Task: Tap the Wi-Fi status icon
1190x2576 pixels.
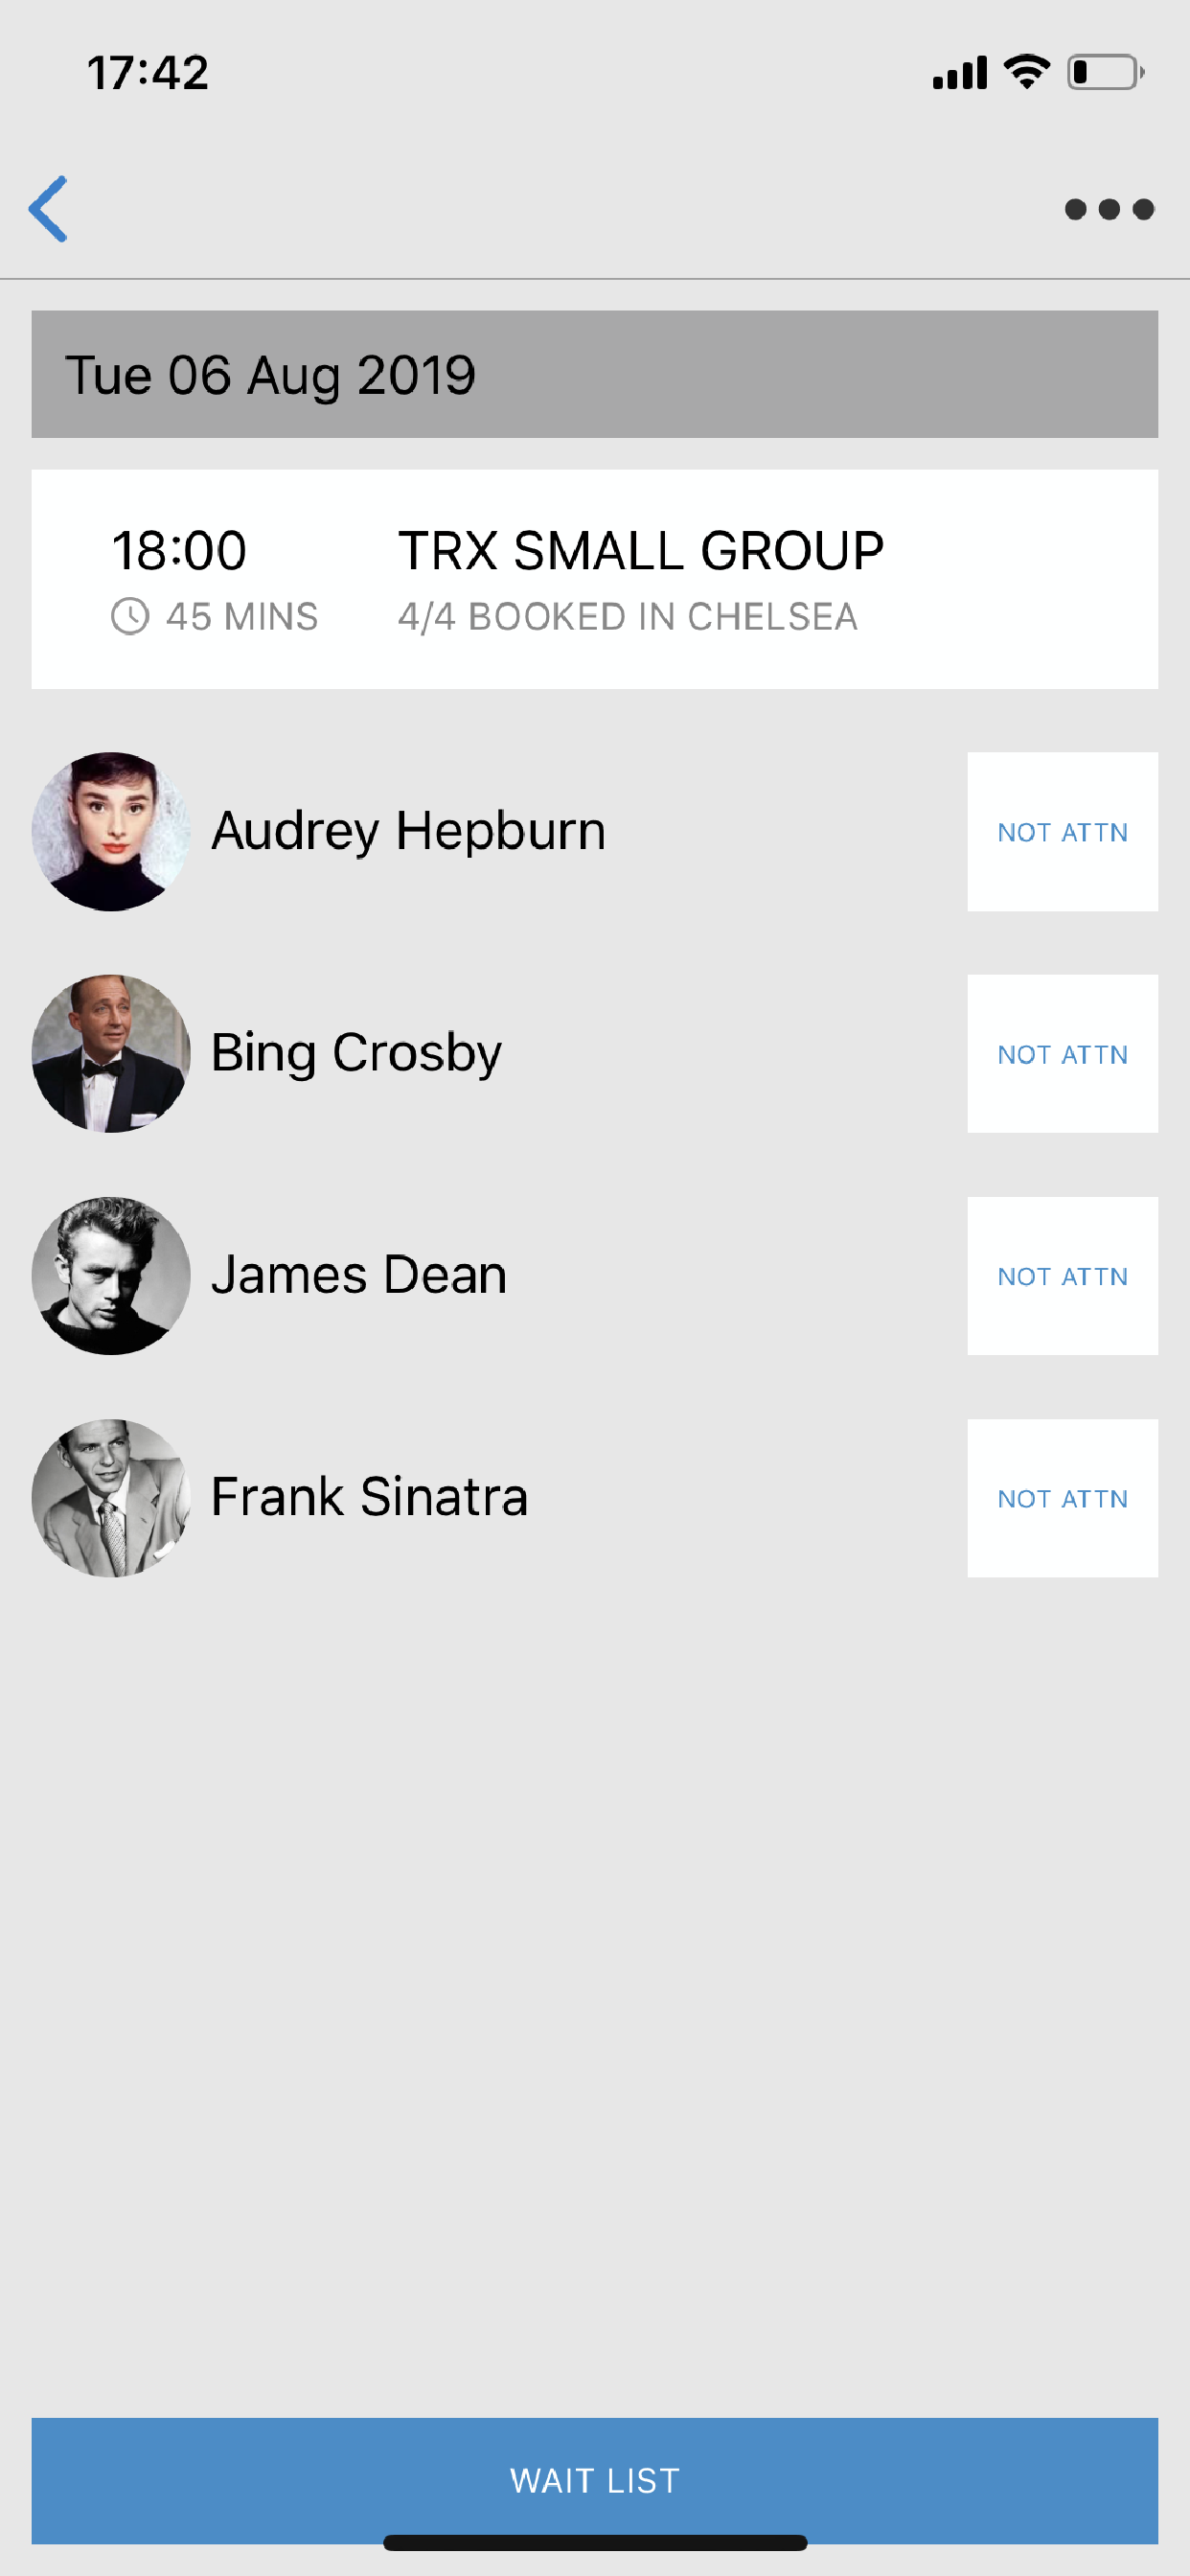Action: click(1026, 72)
